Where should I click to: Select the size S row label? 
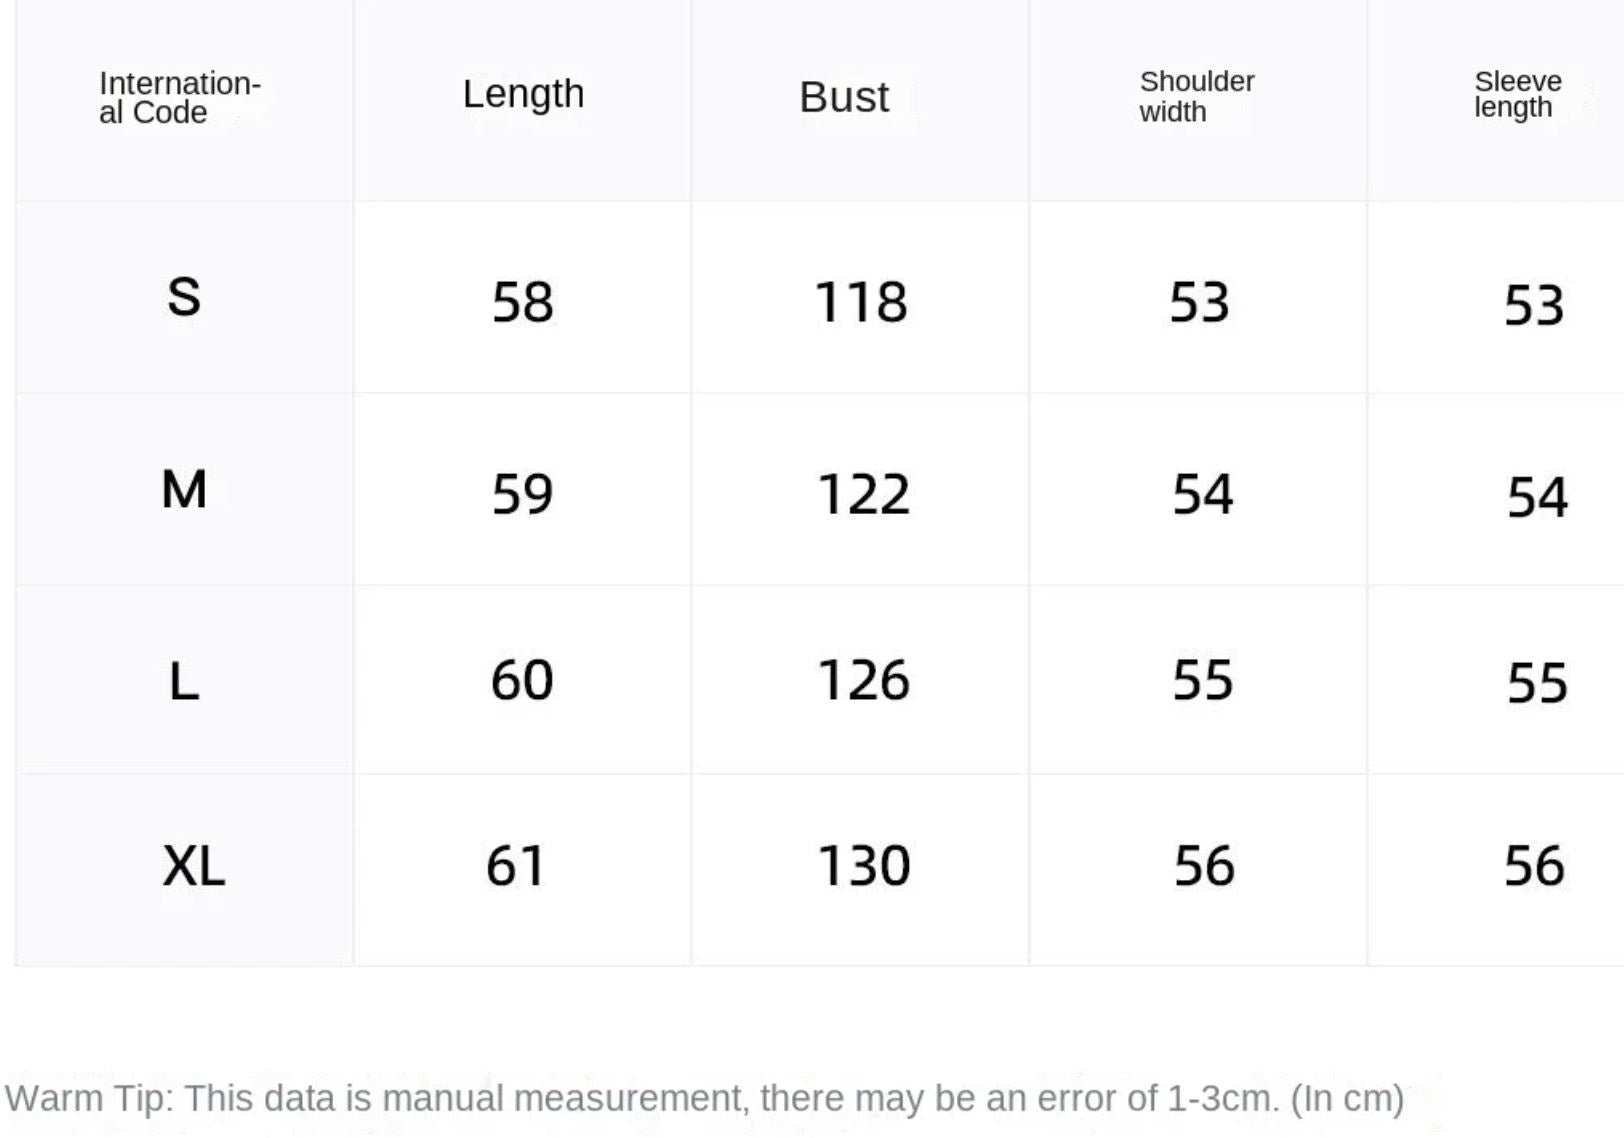[184, 297]
